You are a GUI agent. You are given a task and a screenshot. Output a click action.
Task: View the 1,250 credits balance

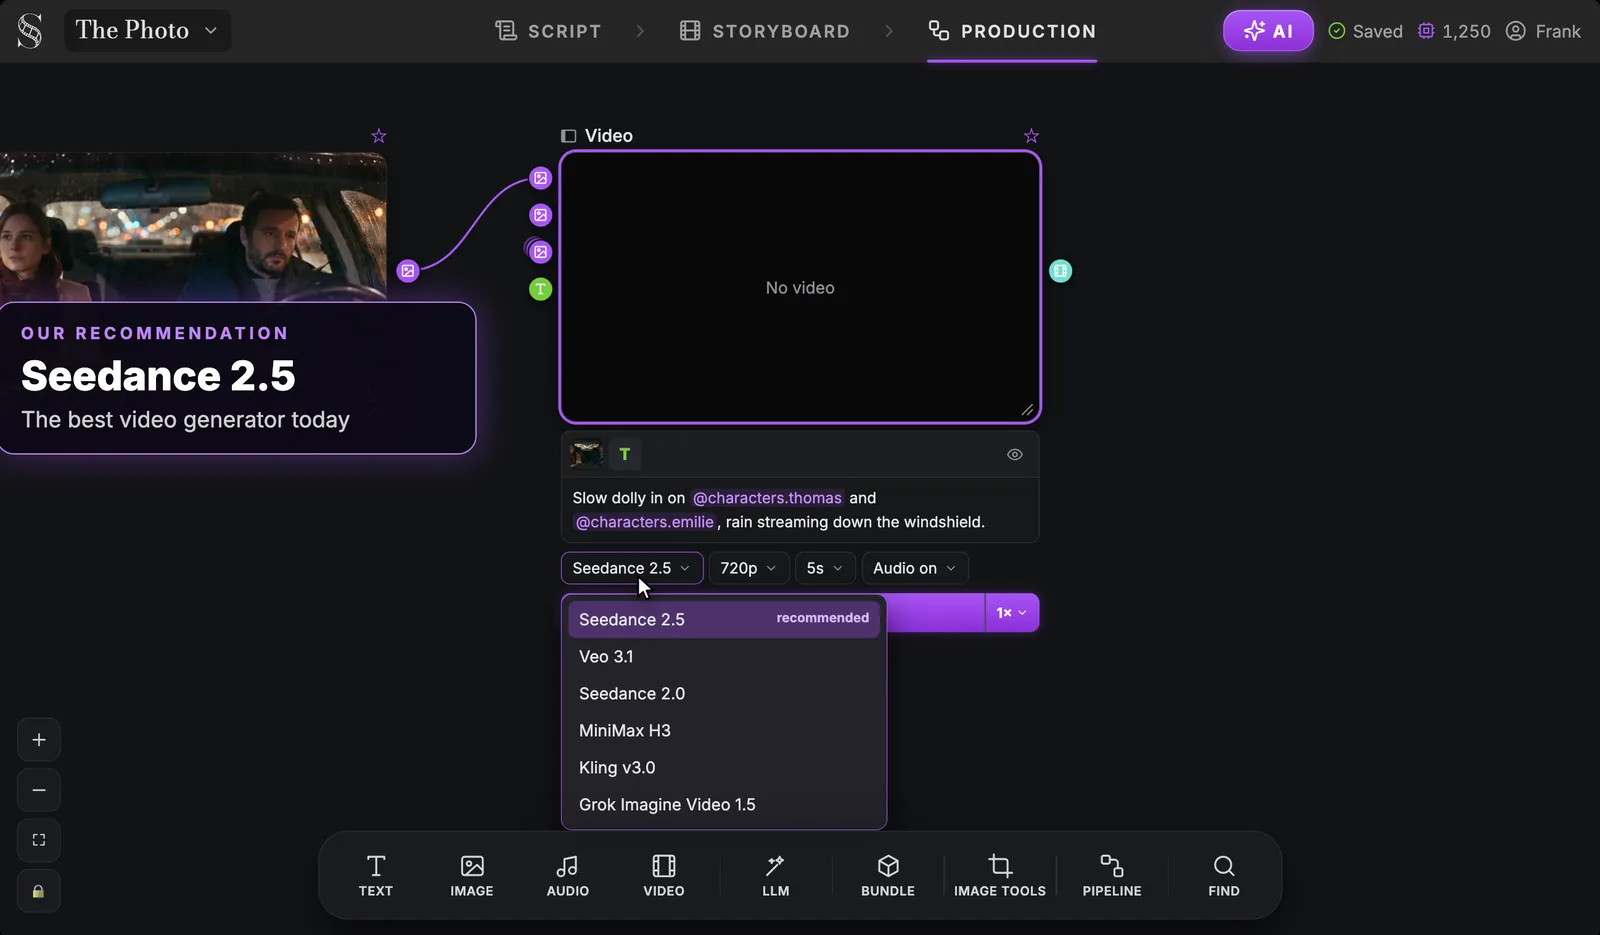pyautogui.click(x=1454, y=31)
